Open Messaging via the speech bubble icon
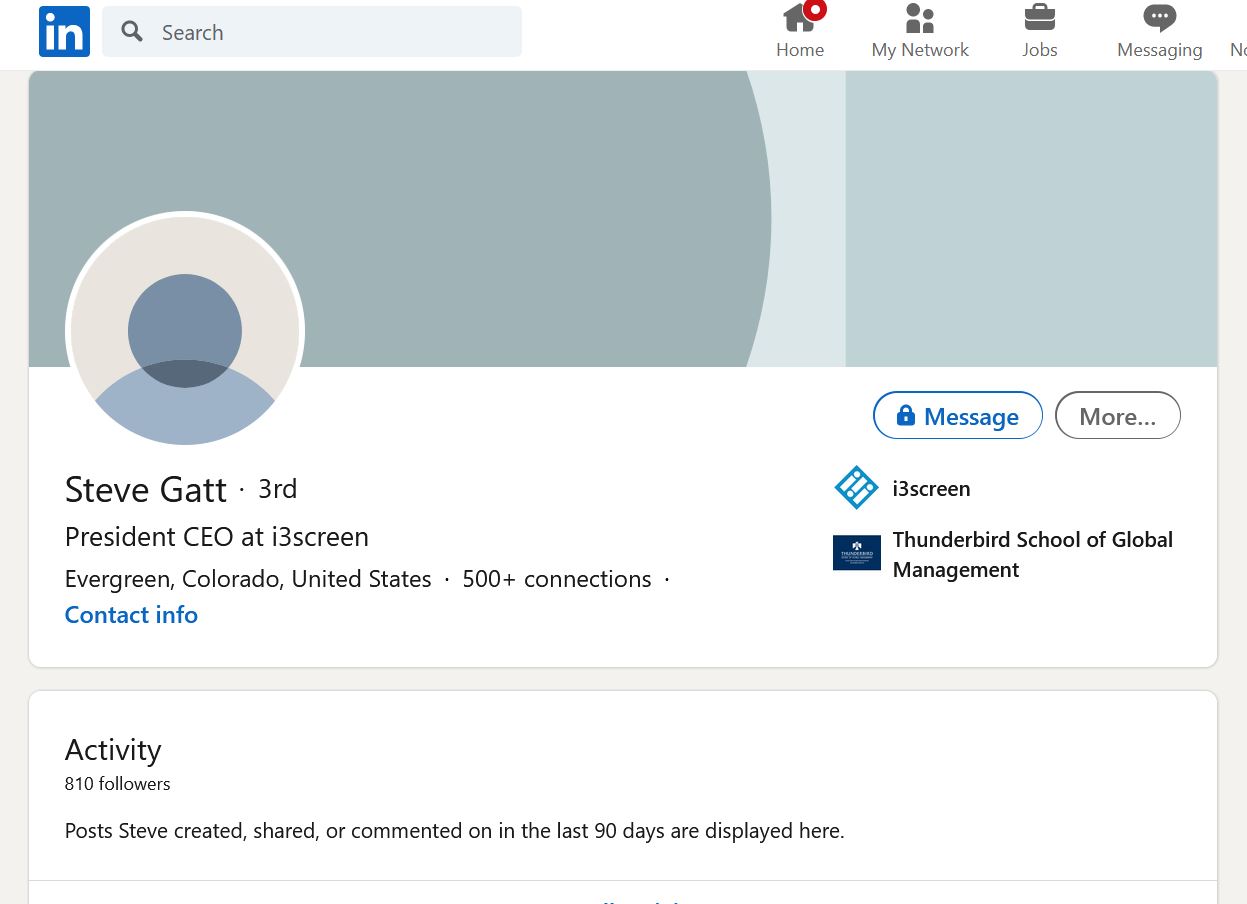 point(1159,19)
